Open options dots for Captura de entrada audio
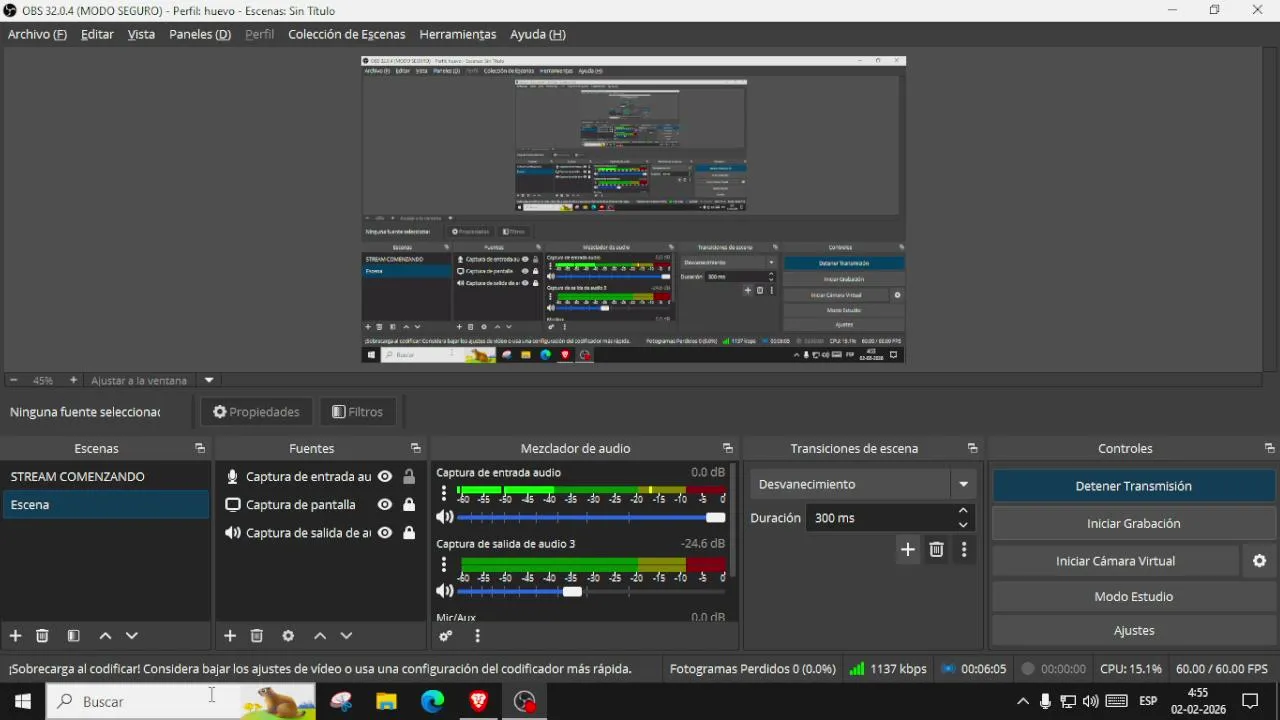Viewport: 1280px width, 720px height. point(444,494)
